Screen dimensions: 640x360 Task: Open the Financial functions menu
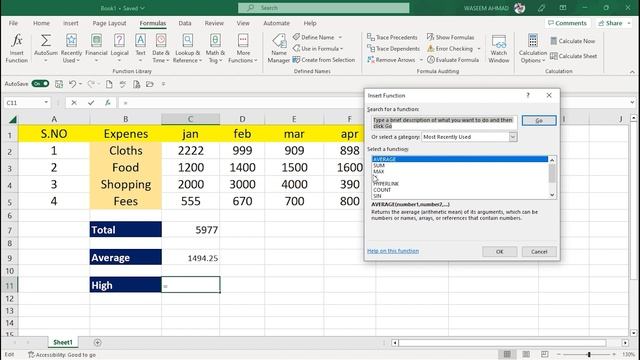click(96, 48)
